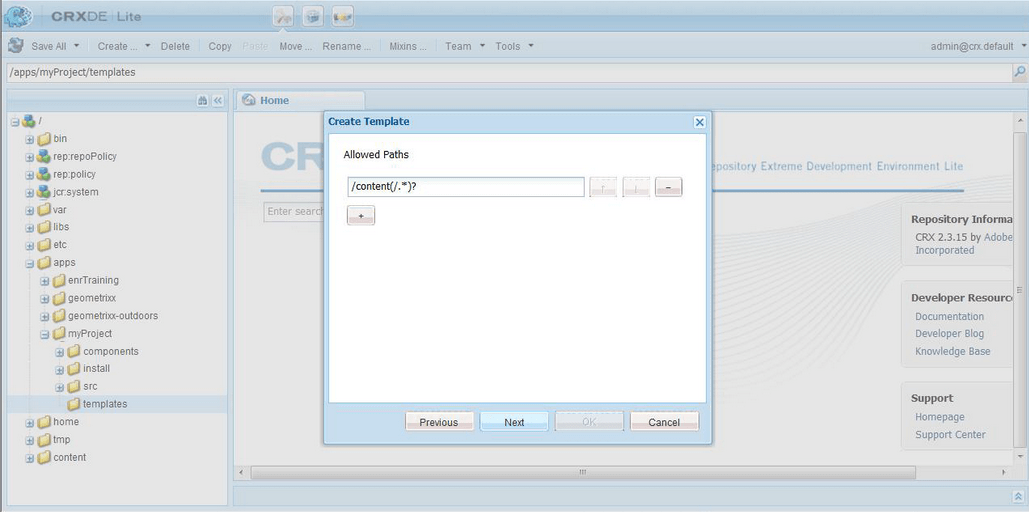Select the home folder
1029x512 pixels.
pos(66,421)
